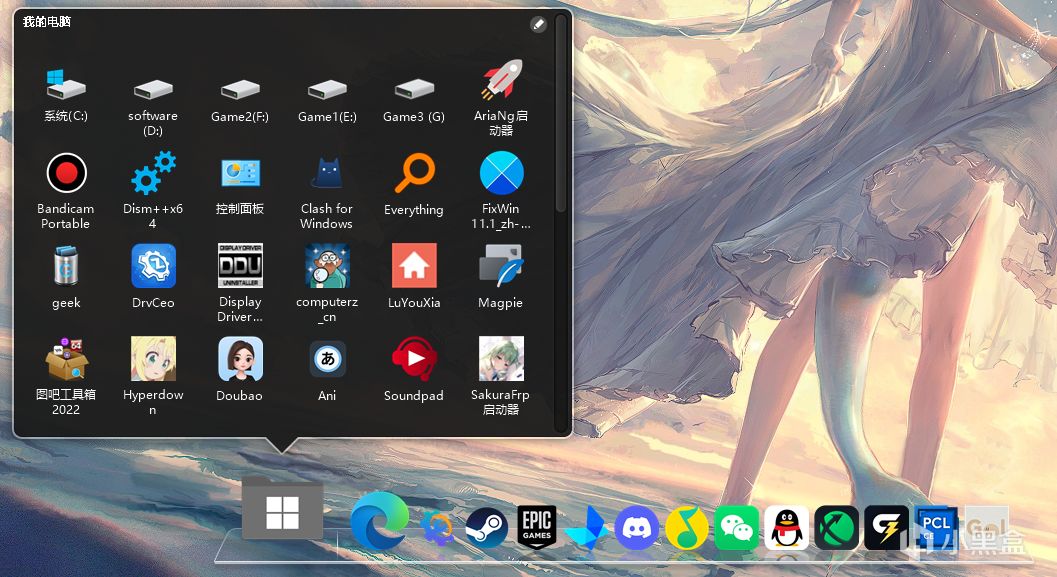Open Dism++x64 gears icon
The width and height of the screenshot is (1057, 577).
(x=153, y=173)
